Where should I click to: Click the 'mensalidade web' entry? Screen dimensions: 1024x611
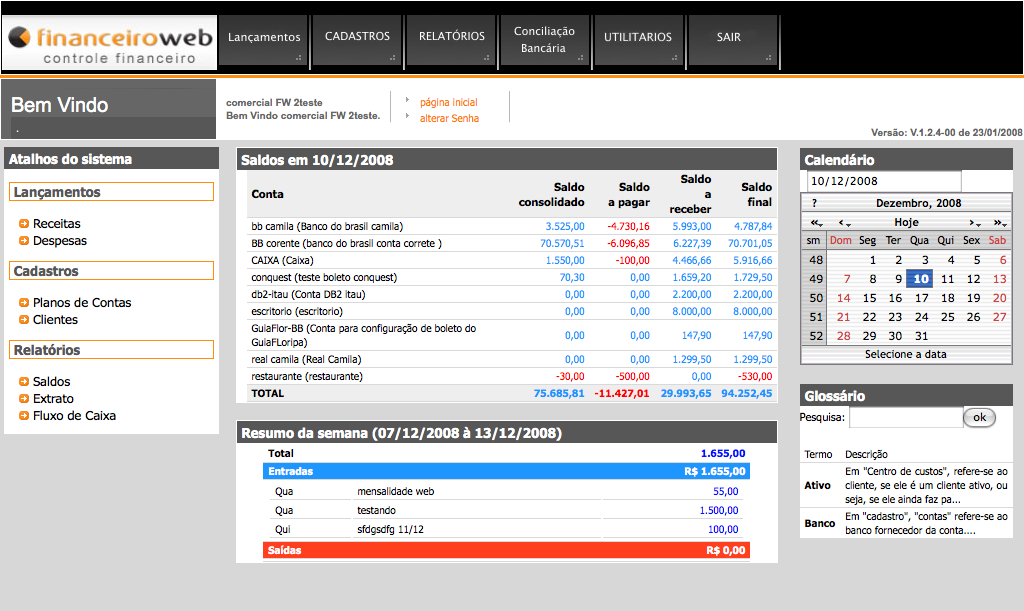click(396, 492)
